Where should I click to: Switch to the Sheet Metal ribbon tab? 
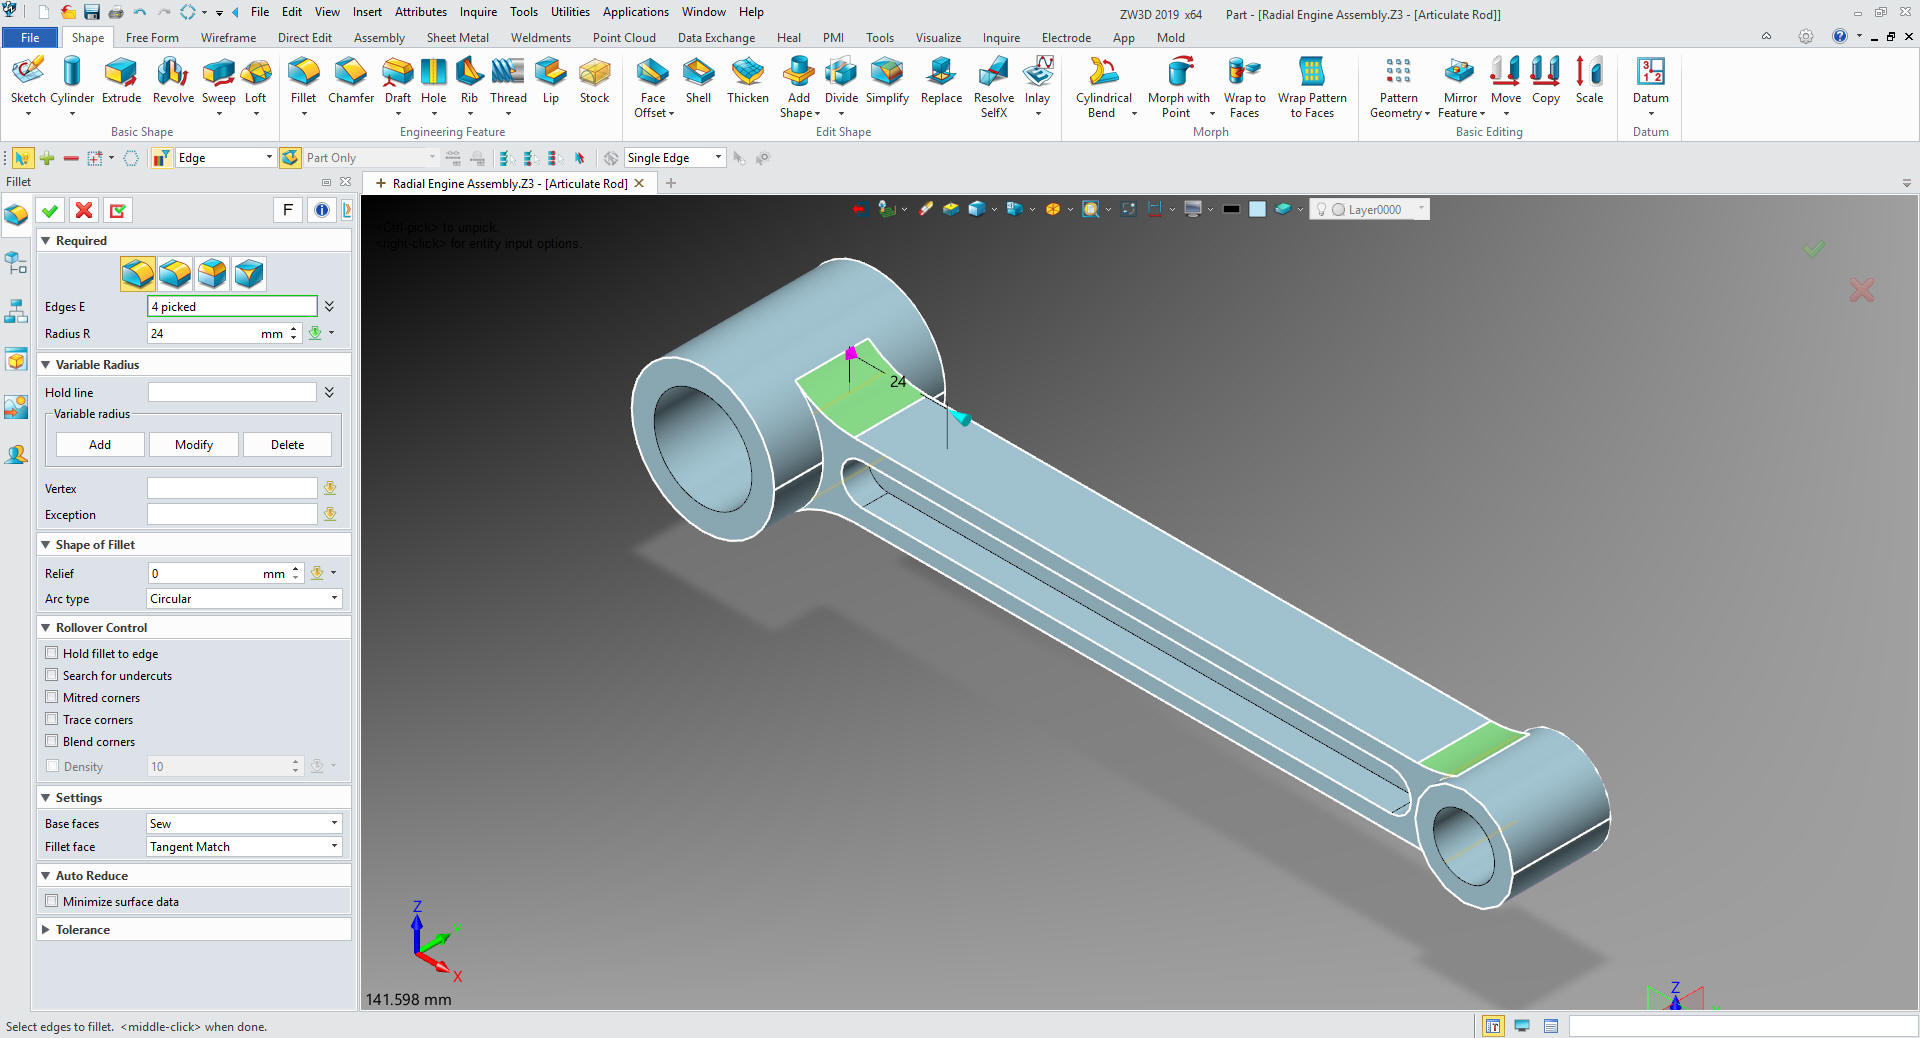point(457,38)
